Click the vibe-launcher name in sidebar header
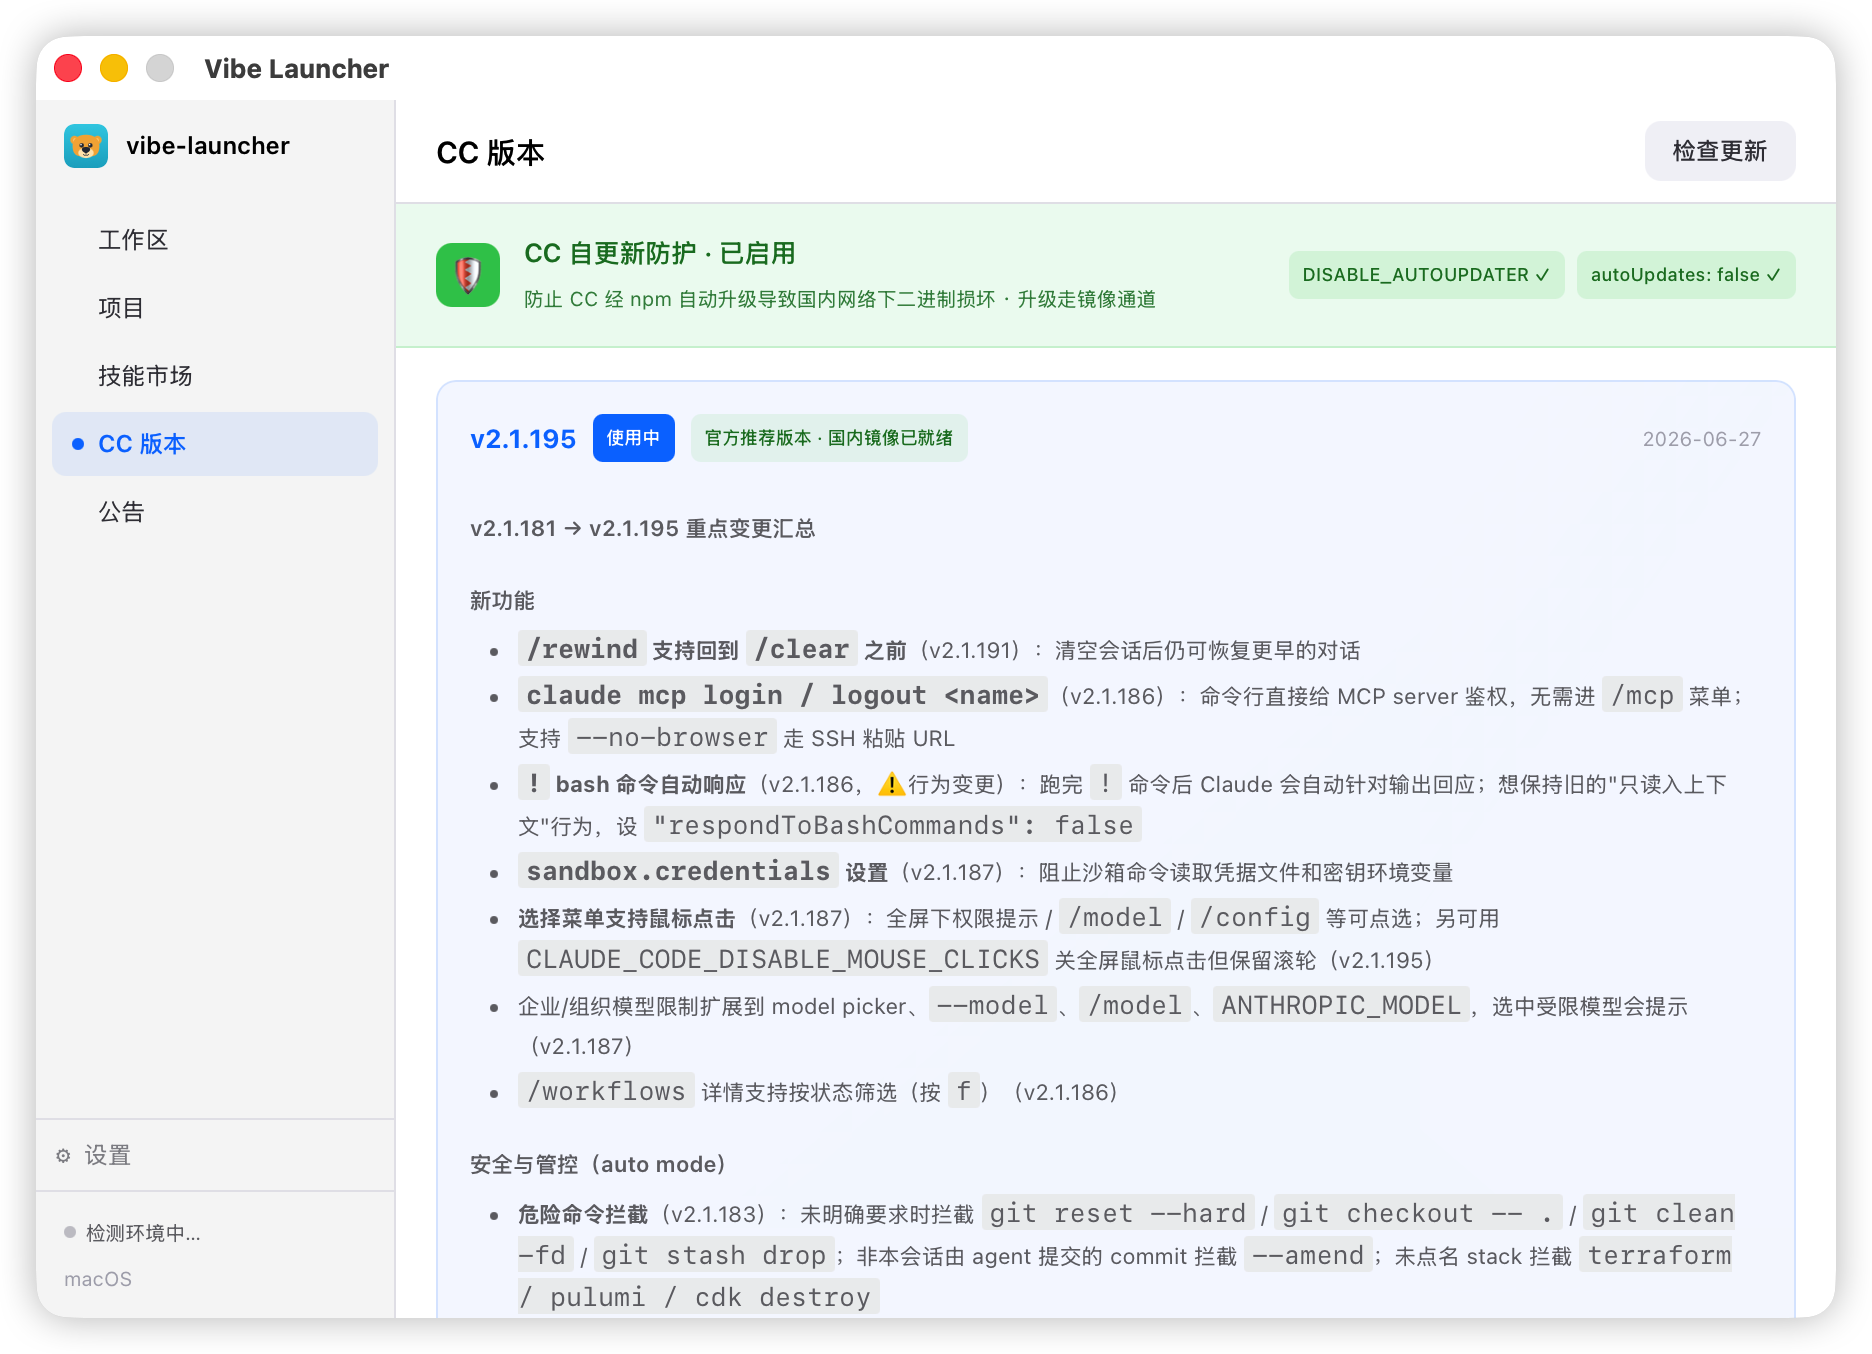1872x1354 pixels. coord(208,146)
